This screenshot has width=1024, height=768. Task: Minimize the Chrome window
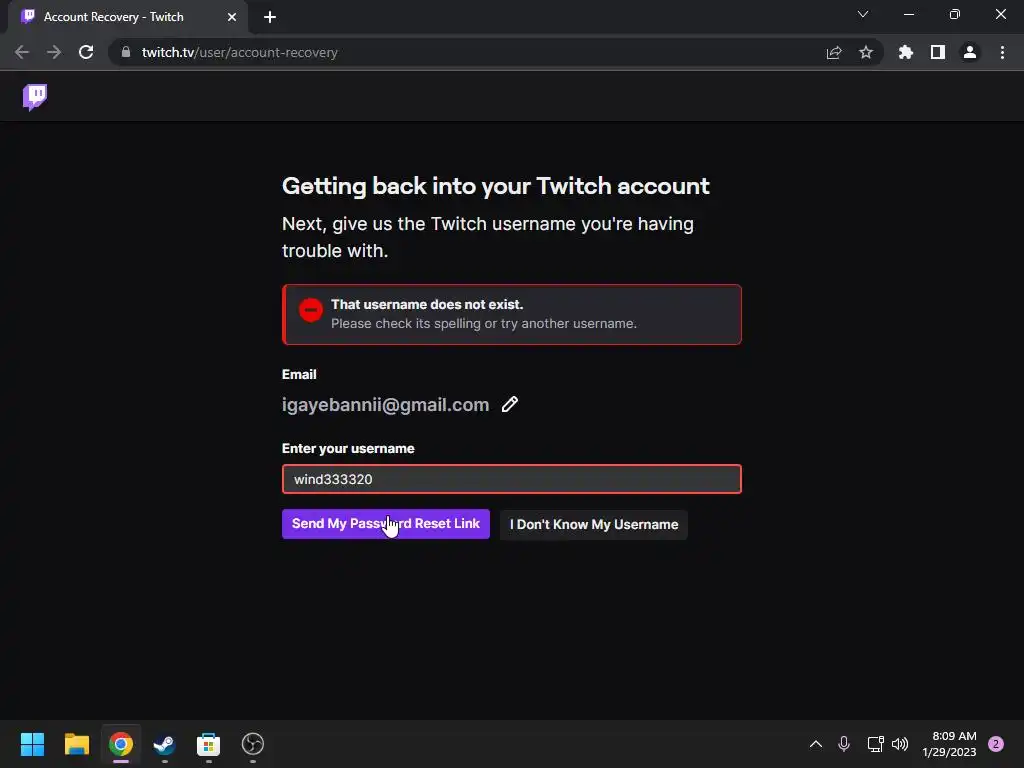pyautogui.click(x=908, y=14)
